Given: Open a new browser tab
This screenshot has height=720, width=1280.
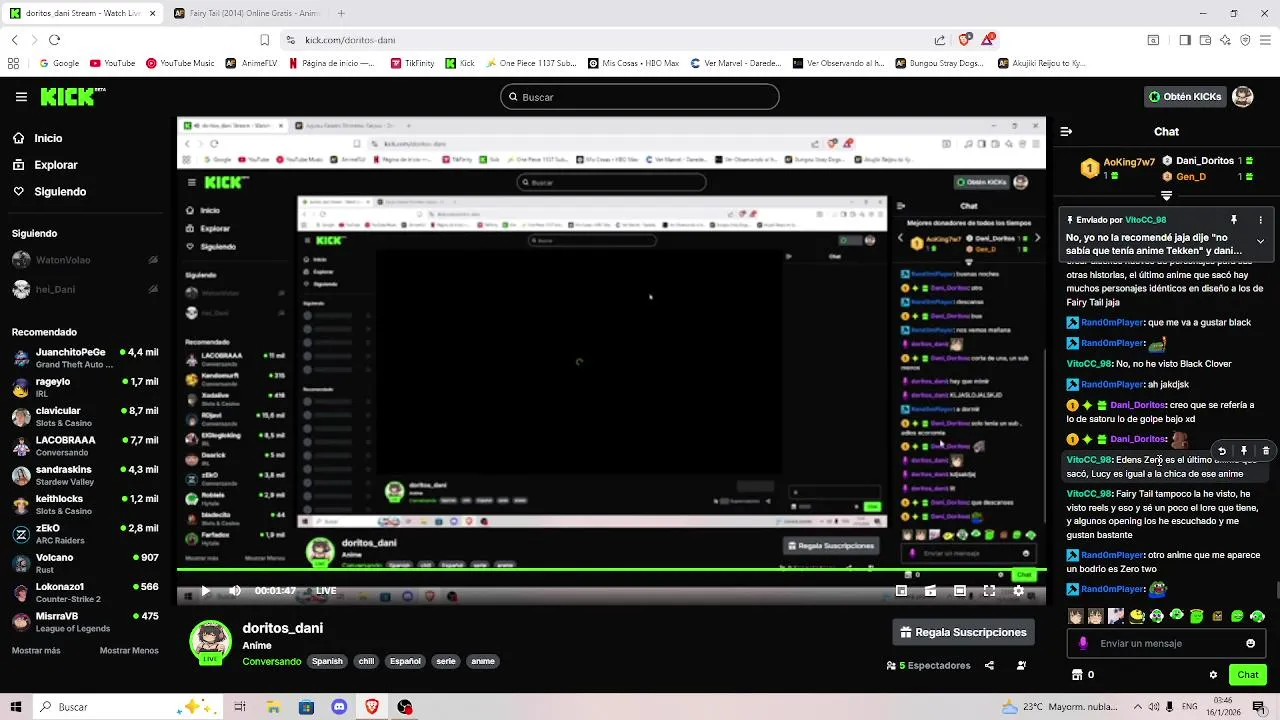Looking at the screenshot, I should pyautogui.click(x=341, y=13).
